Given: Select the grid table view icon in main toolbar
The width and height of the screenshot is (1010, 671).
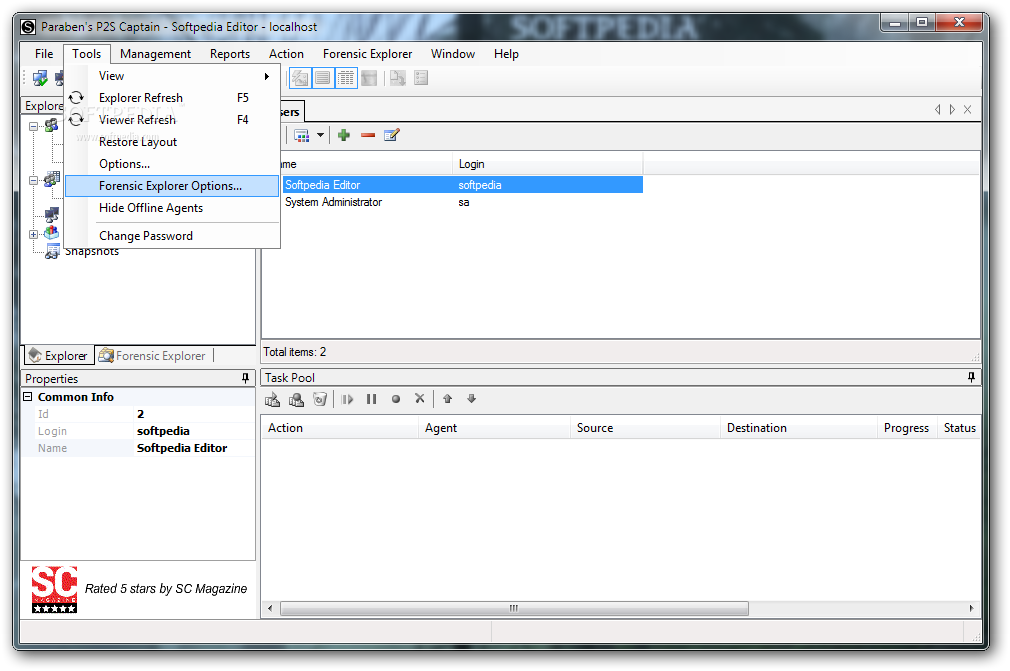Looking at the screenshot, I should click(x=346, y=79).
